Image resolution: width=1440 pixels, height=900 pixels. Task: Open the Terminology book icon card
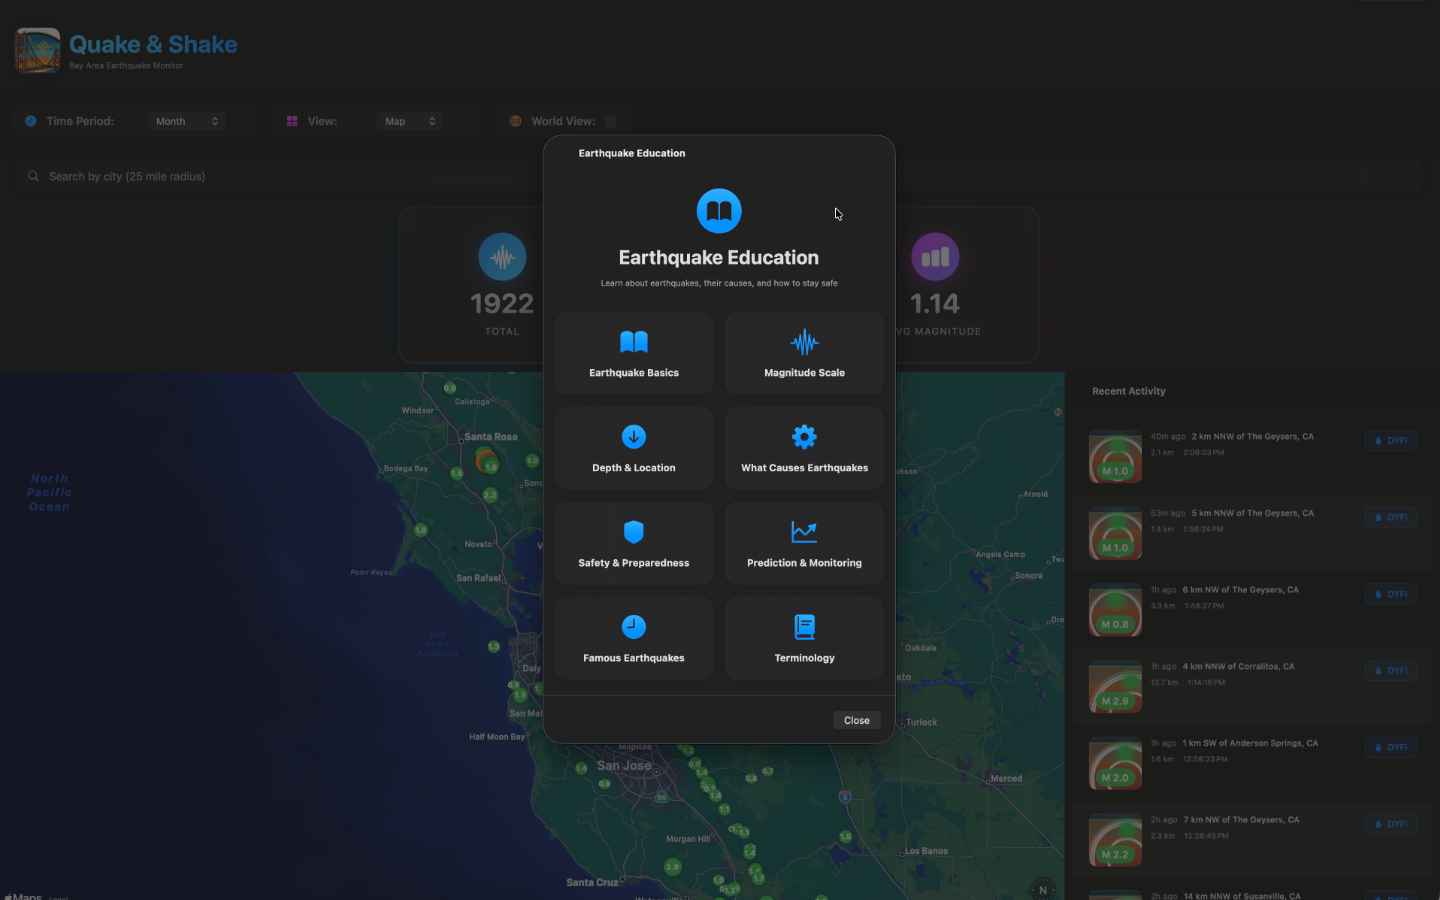pyautogui.click(x=804, y=638)
